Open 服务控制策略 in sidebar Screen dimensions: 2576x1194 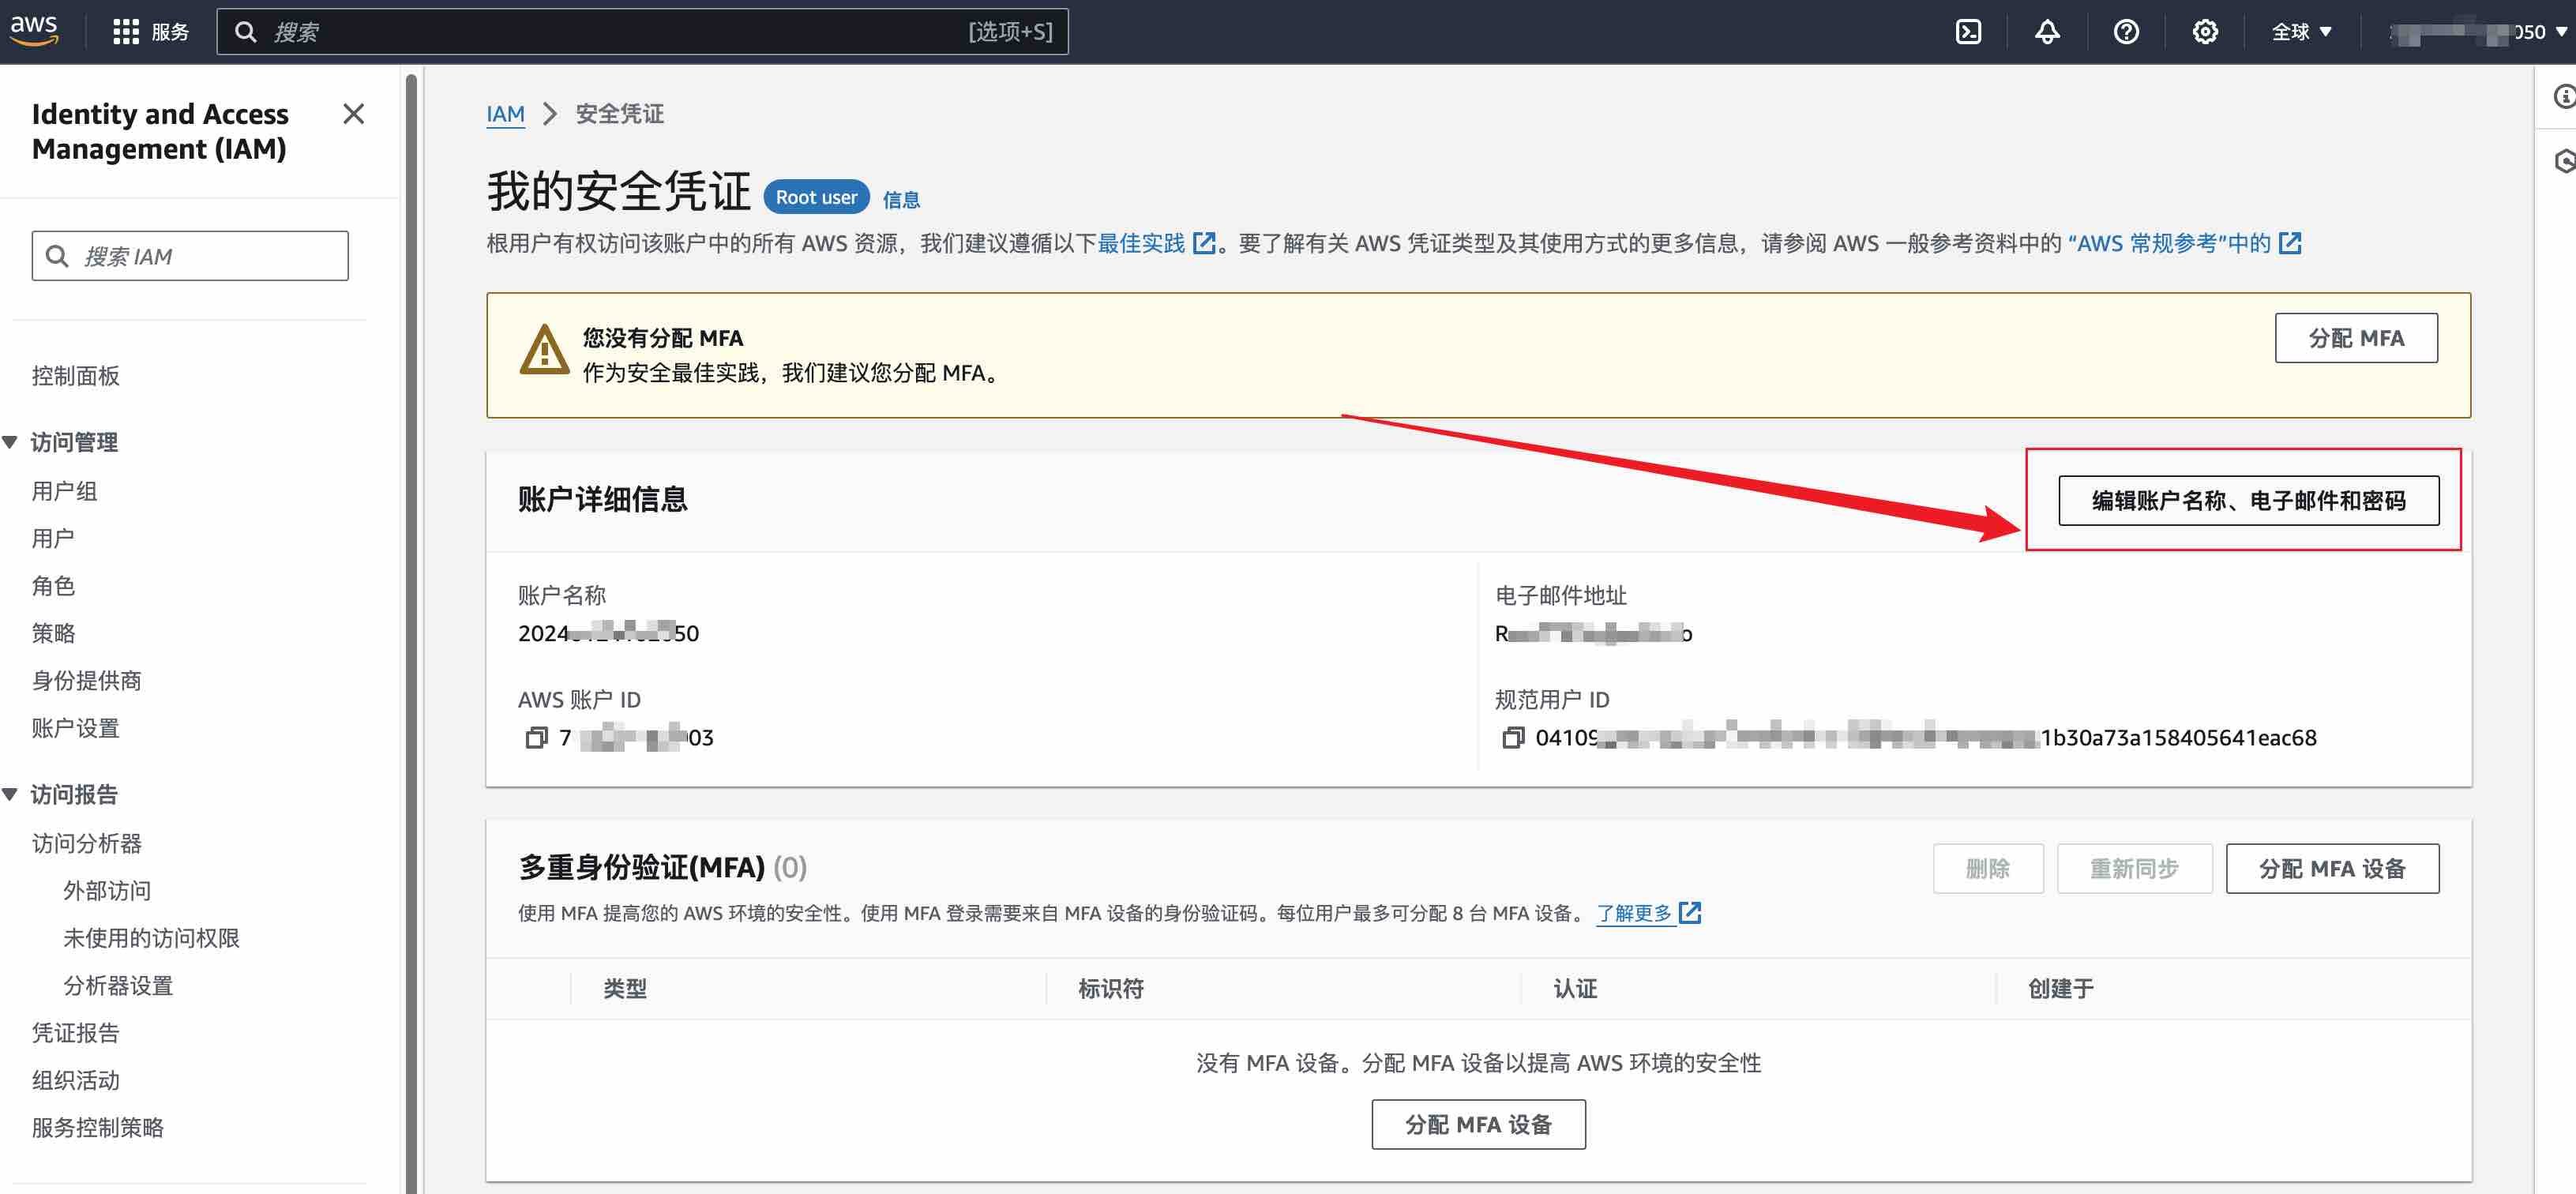(x=98, y=1128)
